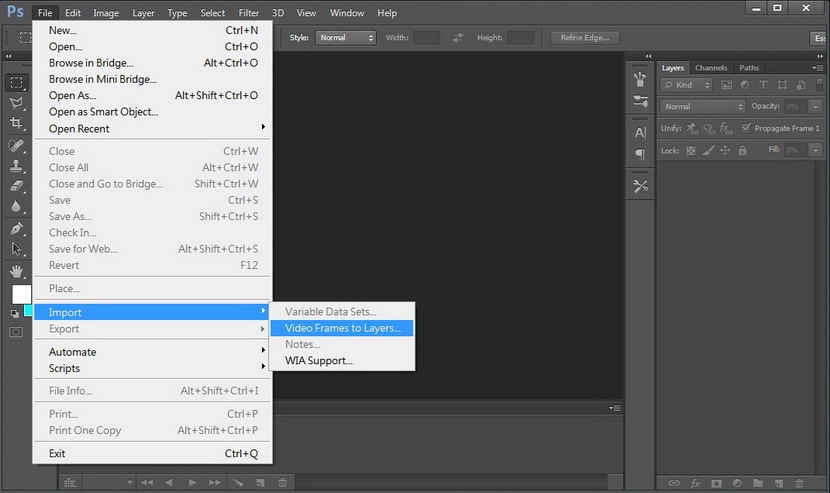Viewport: 830px width, 493px height.
Task: Create a new layer icon
Action: 779,483
